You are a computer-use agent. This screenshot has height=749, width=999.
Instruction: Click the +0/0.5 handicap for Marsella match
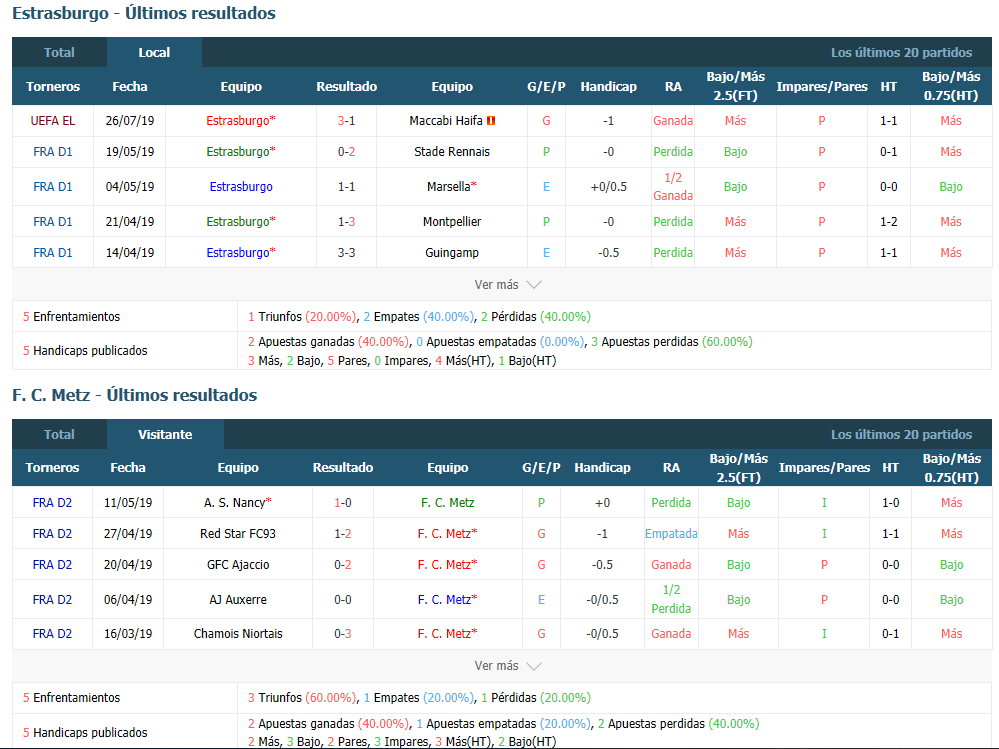[x=608, y=187]
